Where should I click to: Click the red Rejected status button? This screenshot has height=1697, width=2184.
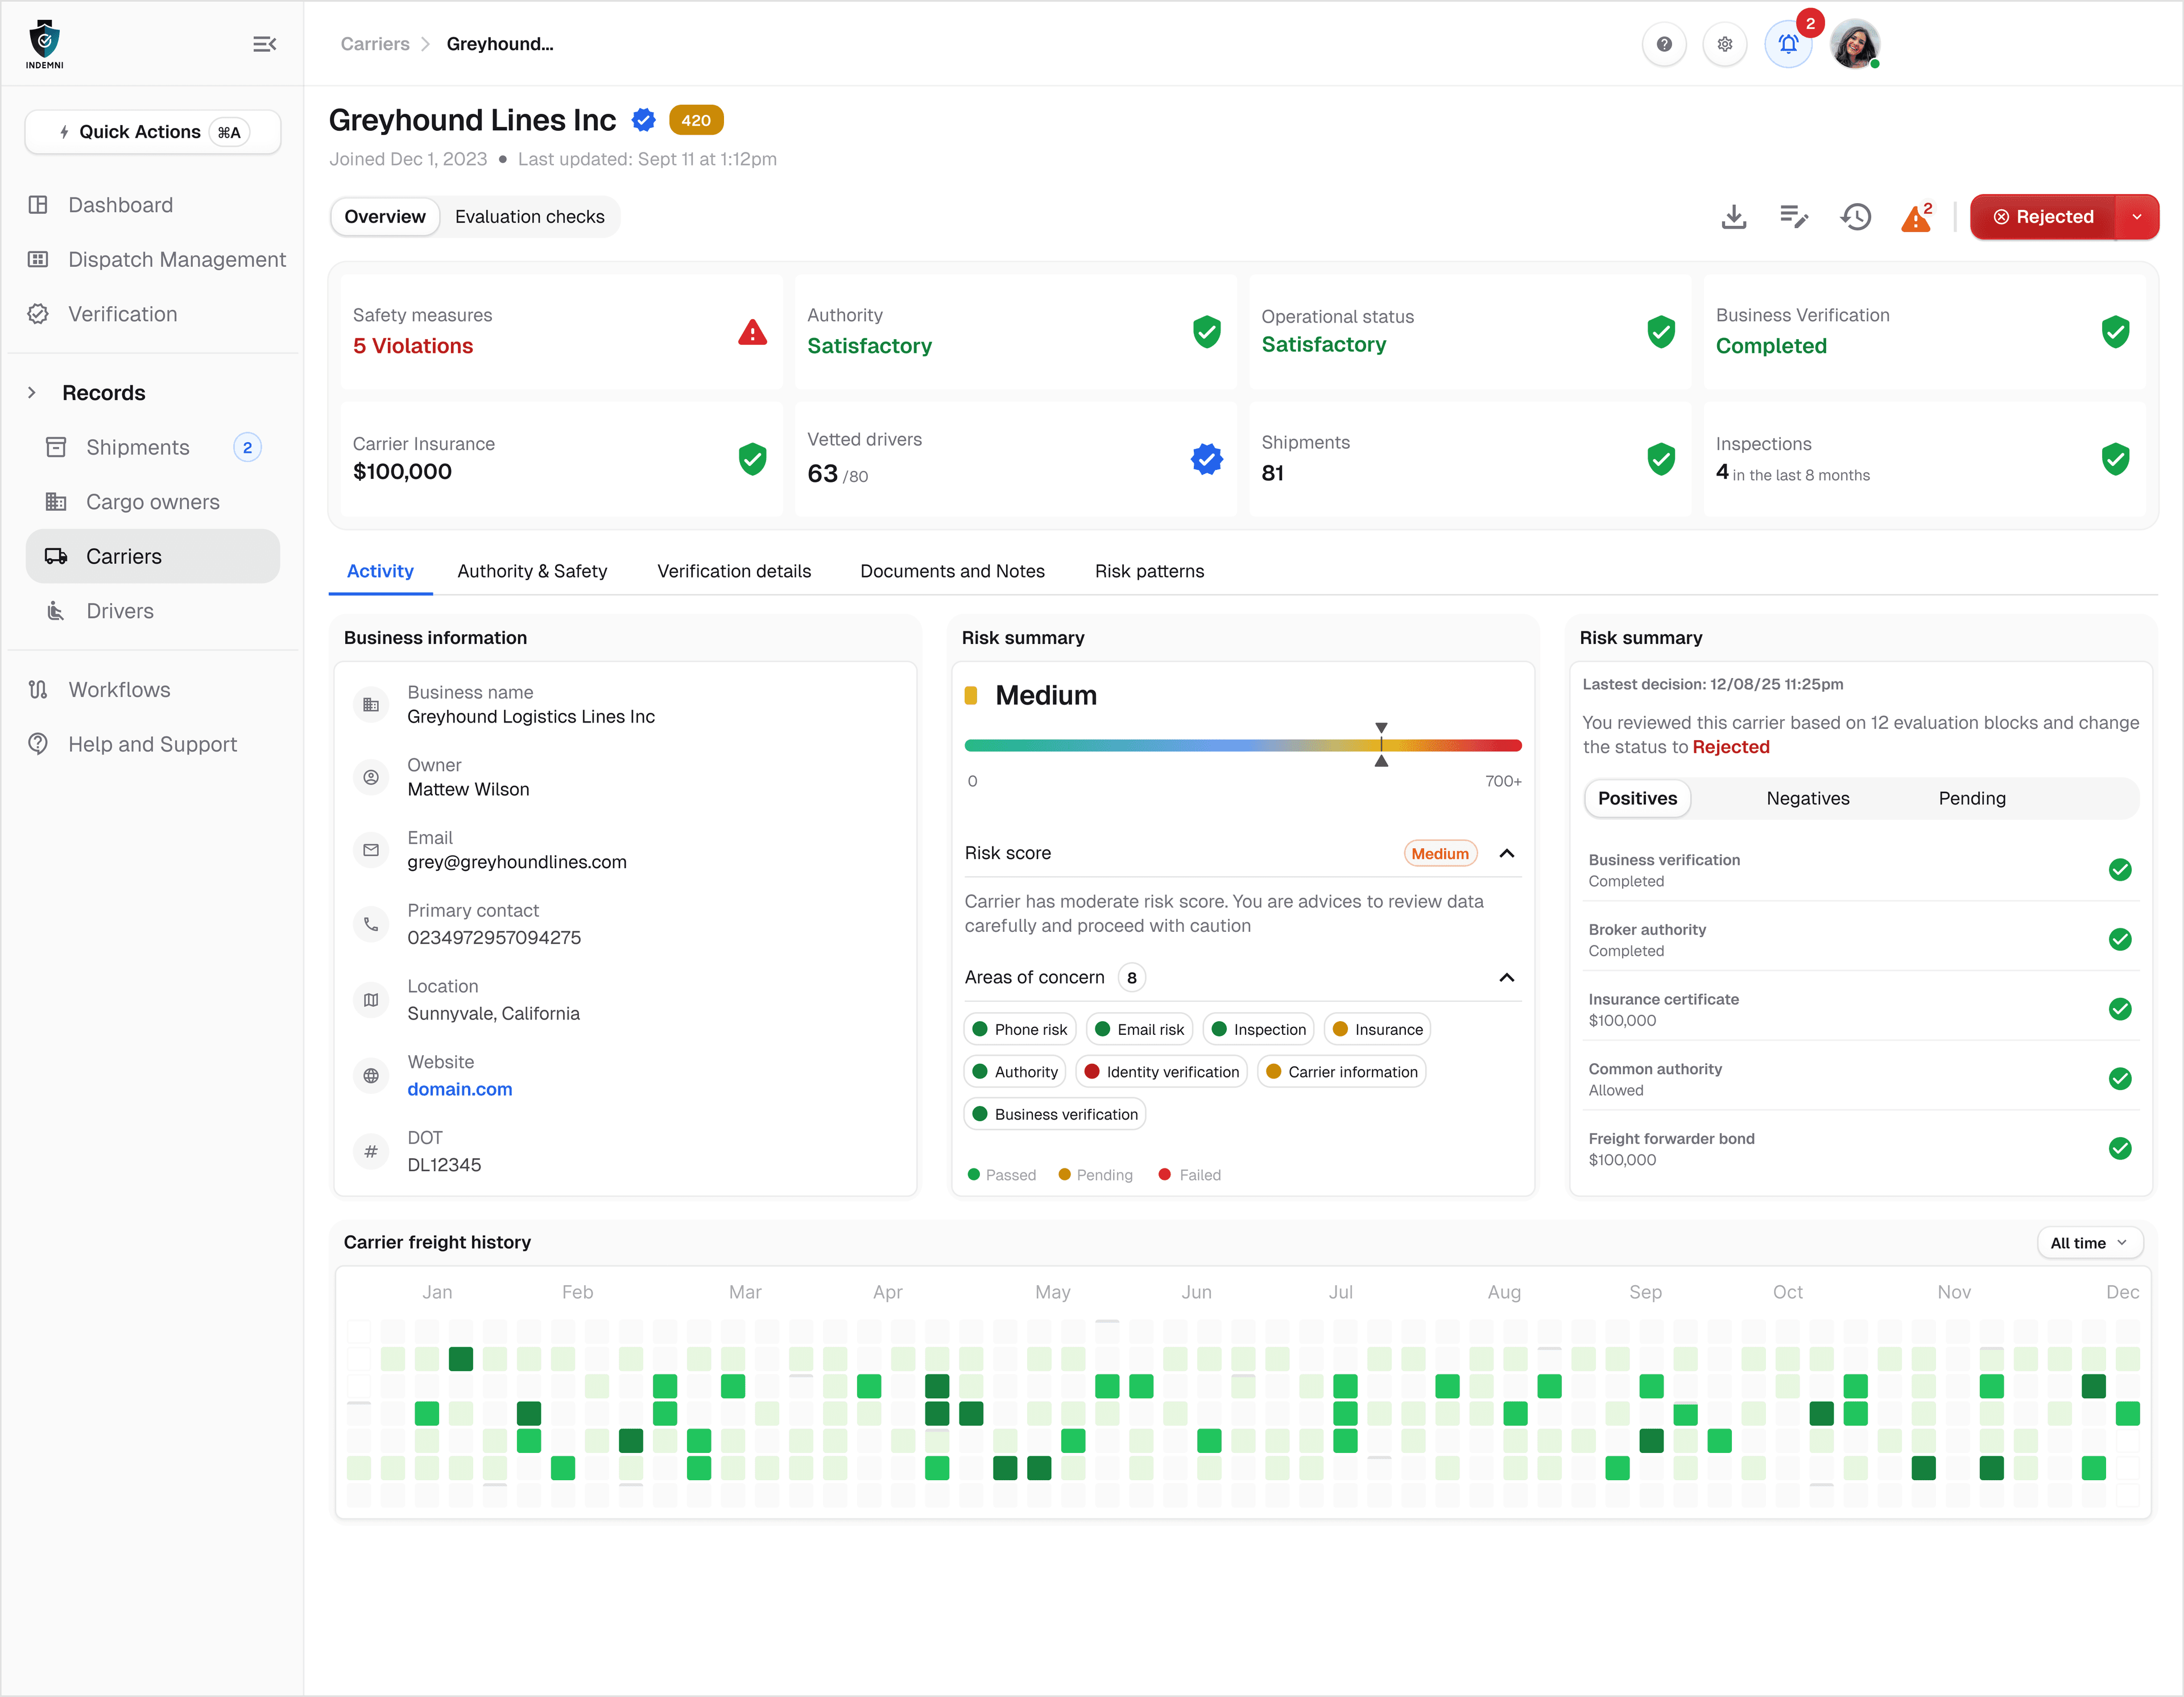[2043, 217]
